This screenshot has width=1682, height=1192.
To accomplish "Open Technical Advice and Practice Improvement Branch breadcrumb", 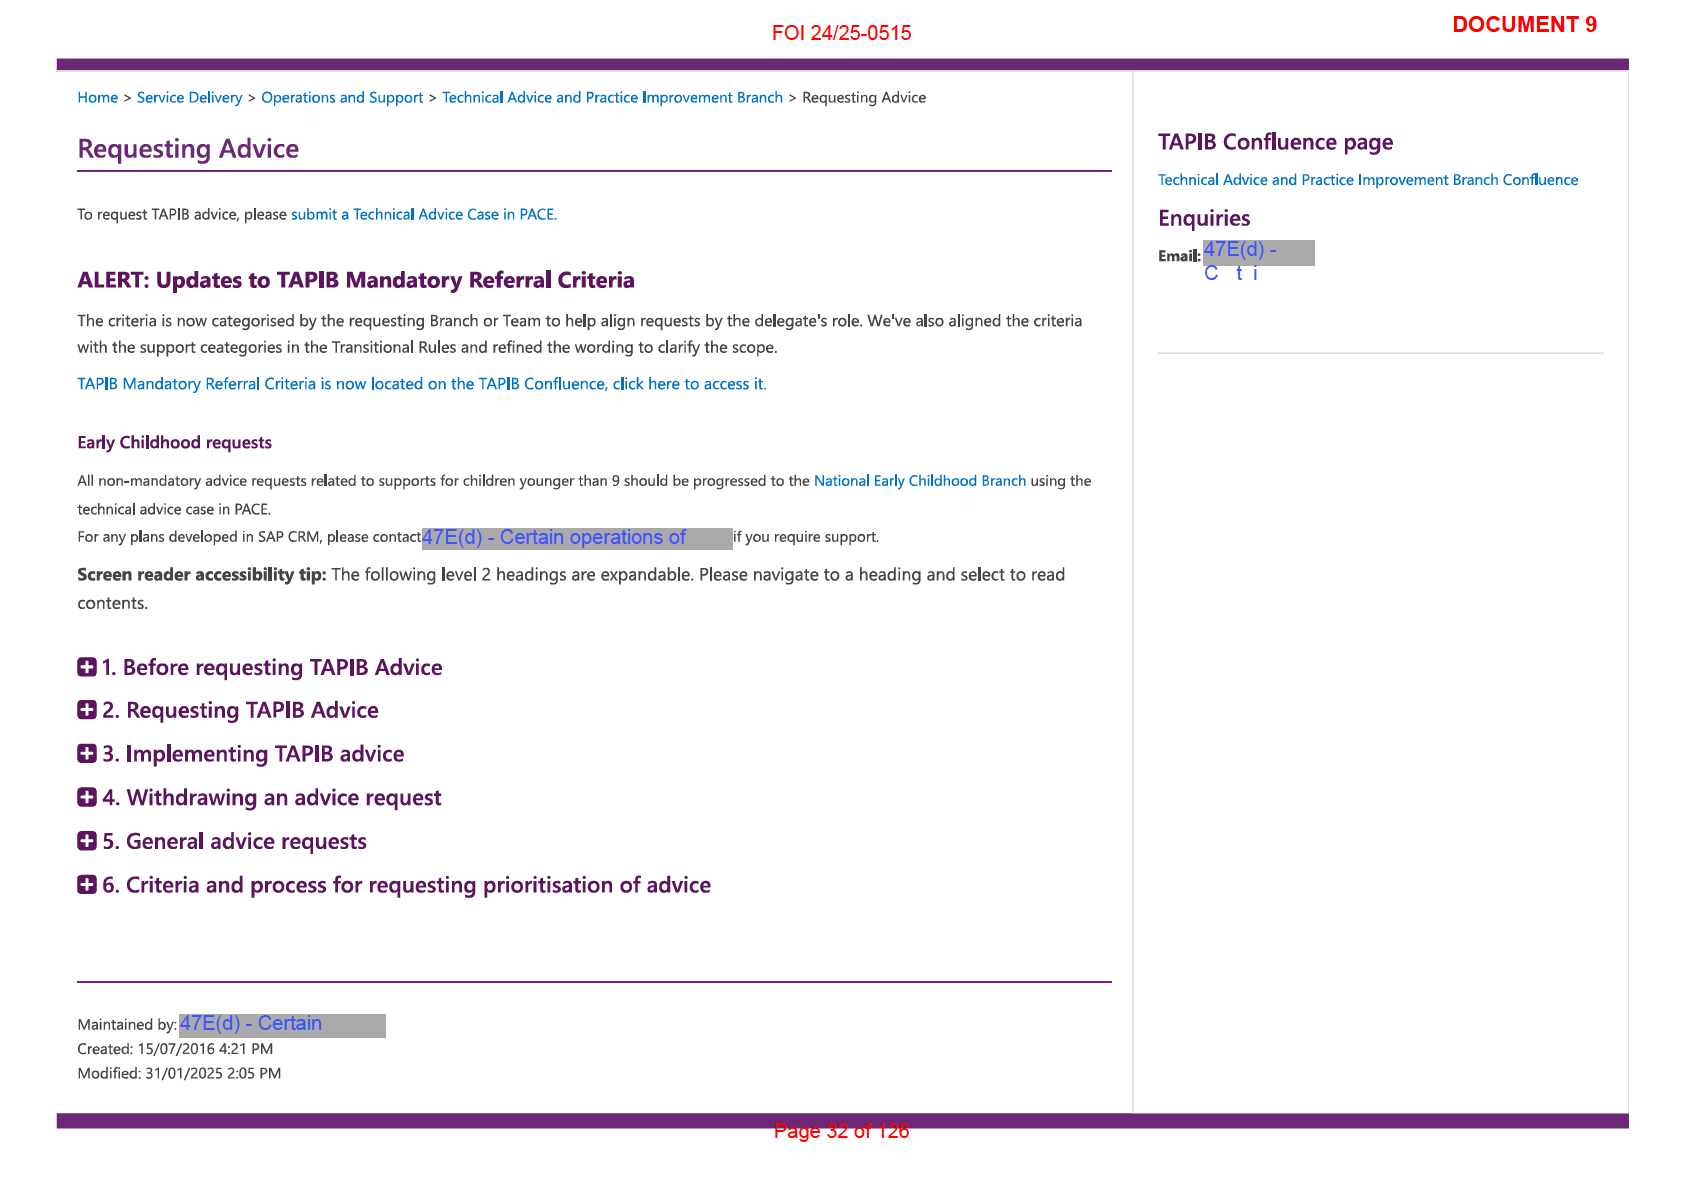I will (612, 97).
